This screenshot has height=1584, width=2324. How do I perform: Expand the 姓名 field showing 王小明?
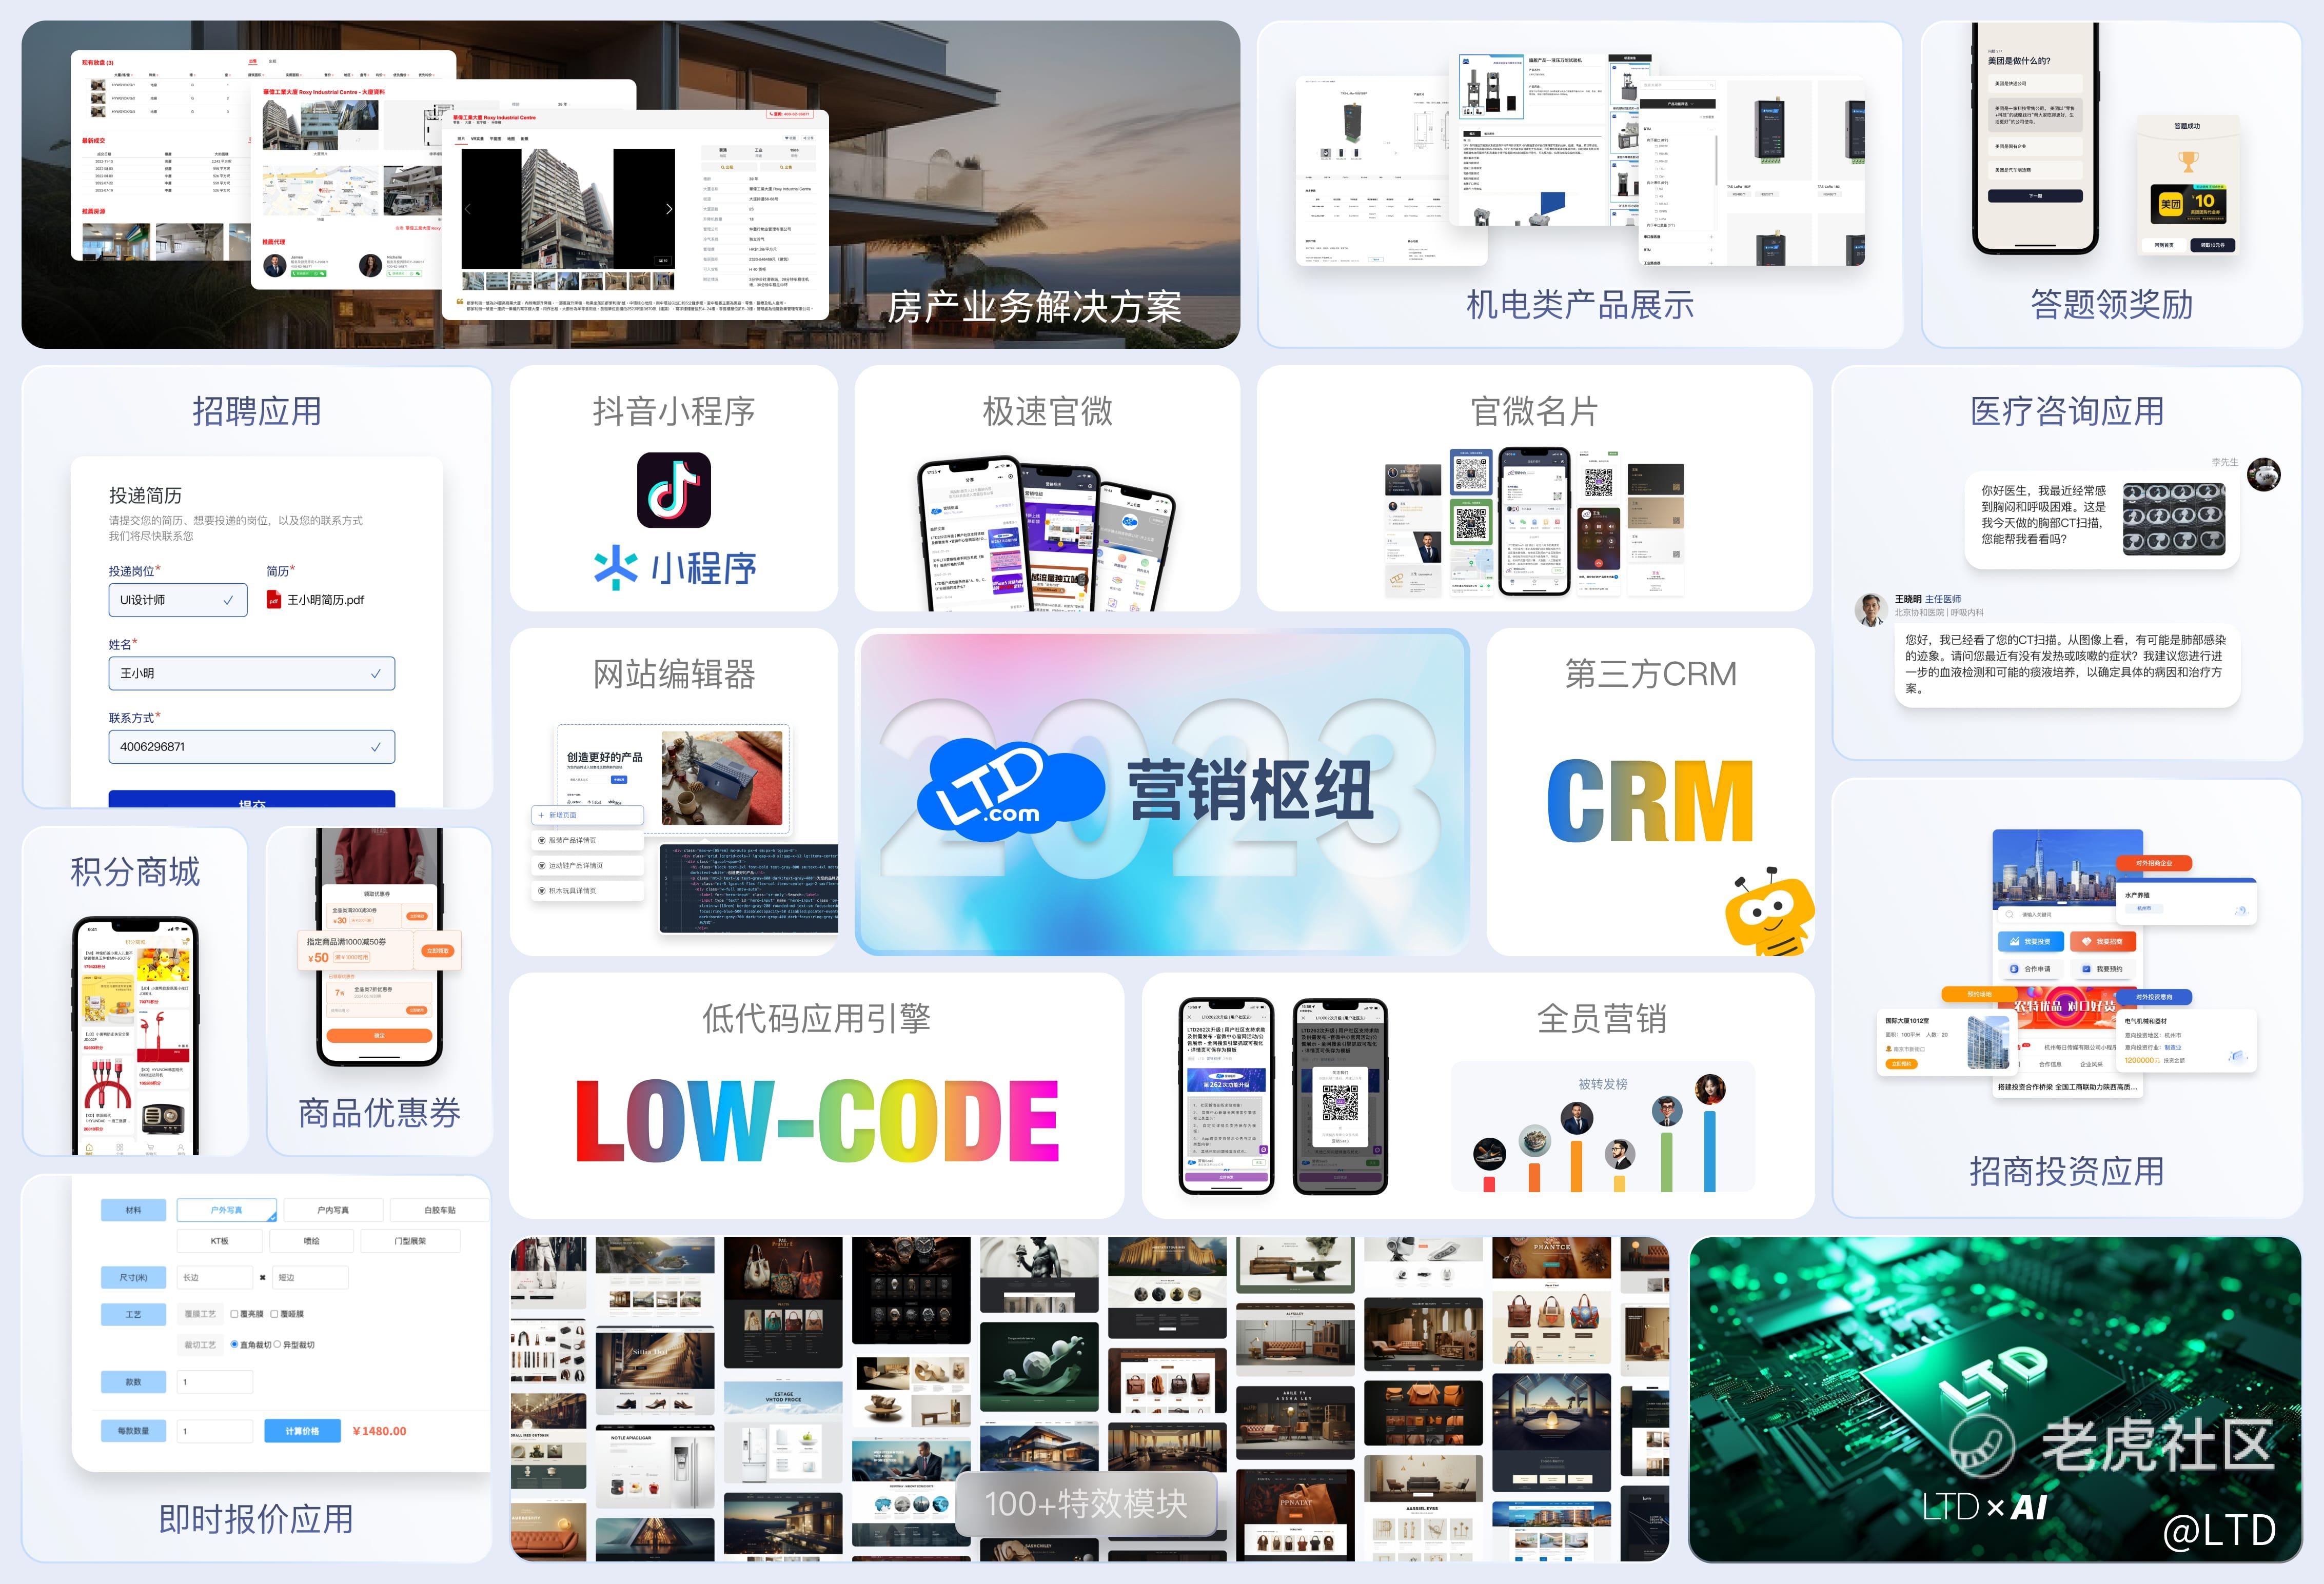click(251, 673)
